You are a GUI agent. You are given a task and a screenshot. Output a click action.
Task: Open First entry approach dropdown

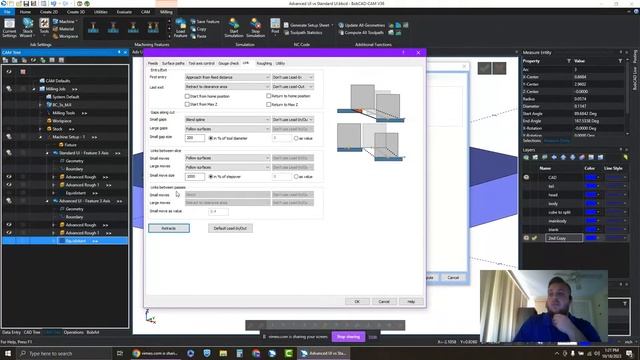[227, 77]
